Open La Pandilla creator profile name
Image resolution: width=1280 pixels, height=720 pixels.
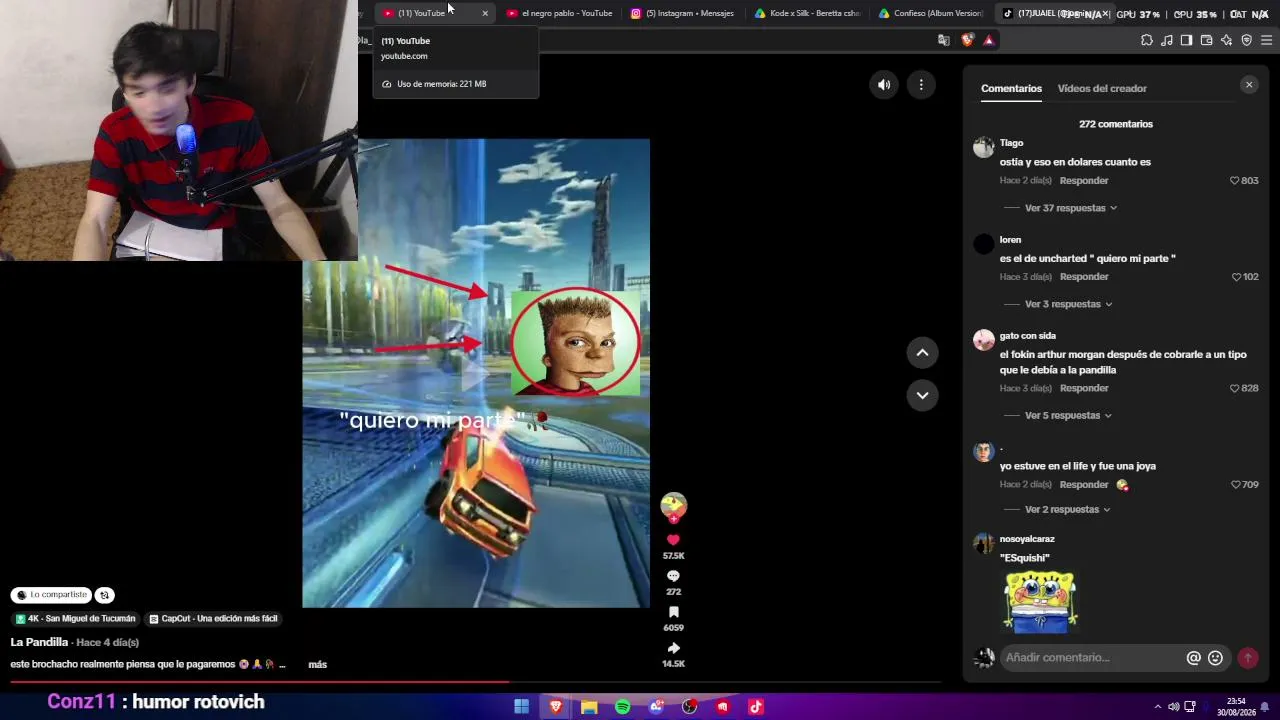(39, 642)
